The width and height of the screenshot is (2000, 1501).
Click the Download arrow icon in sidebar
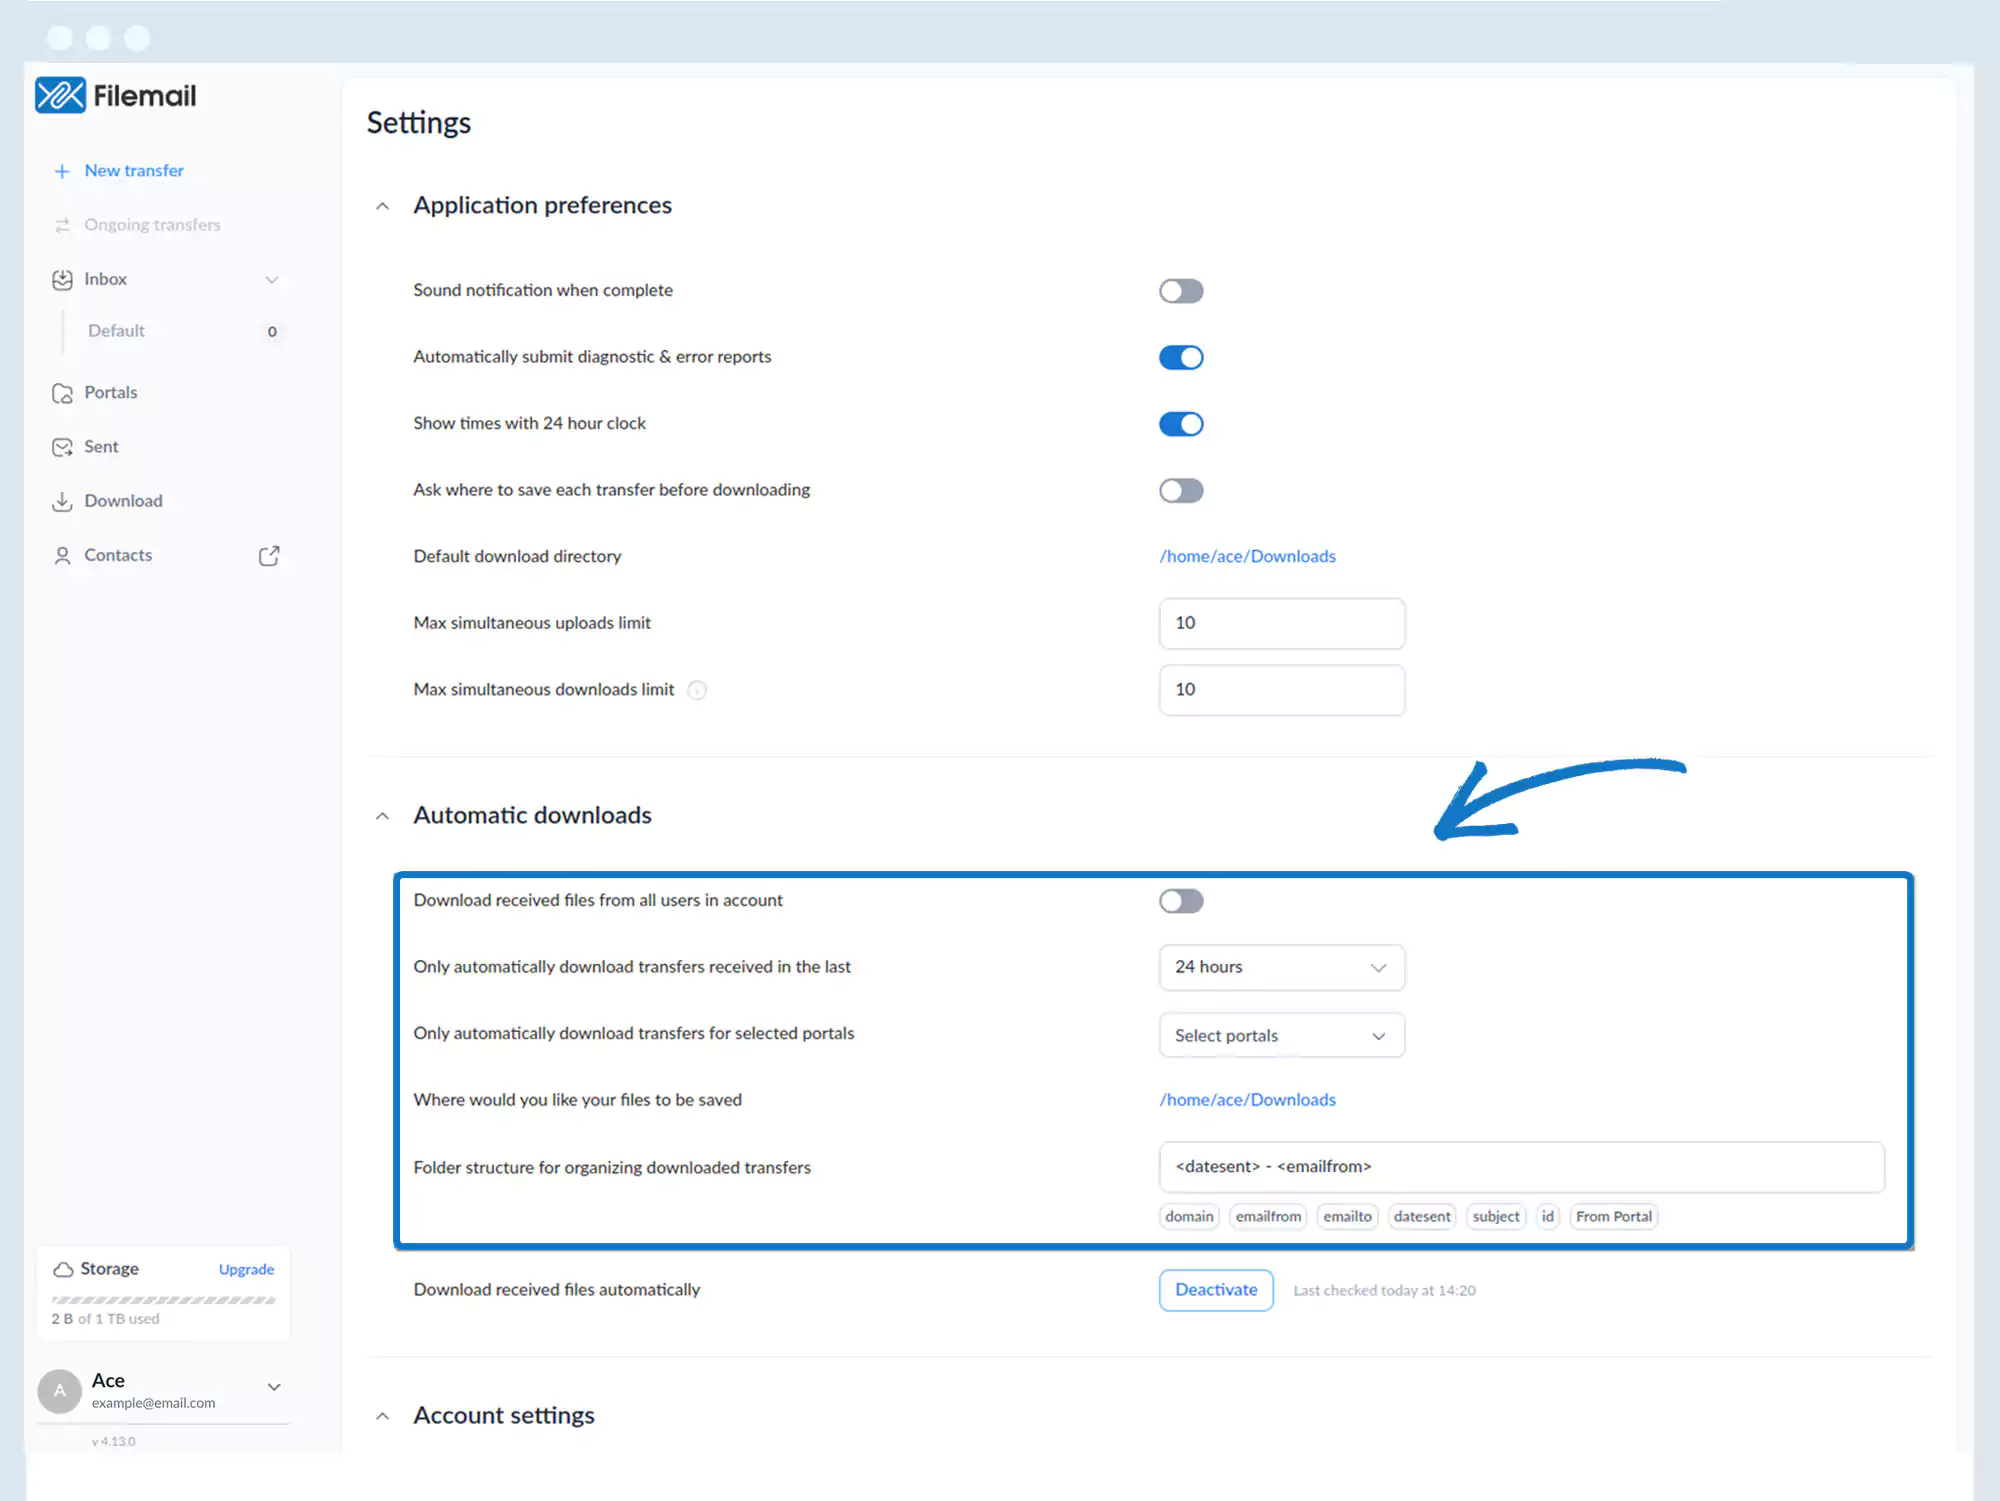[x=62, y=501]
